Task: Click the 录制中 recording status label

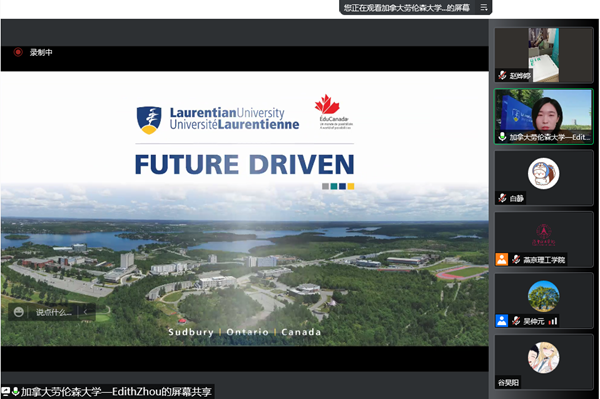Action: 41,52
